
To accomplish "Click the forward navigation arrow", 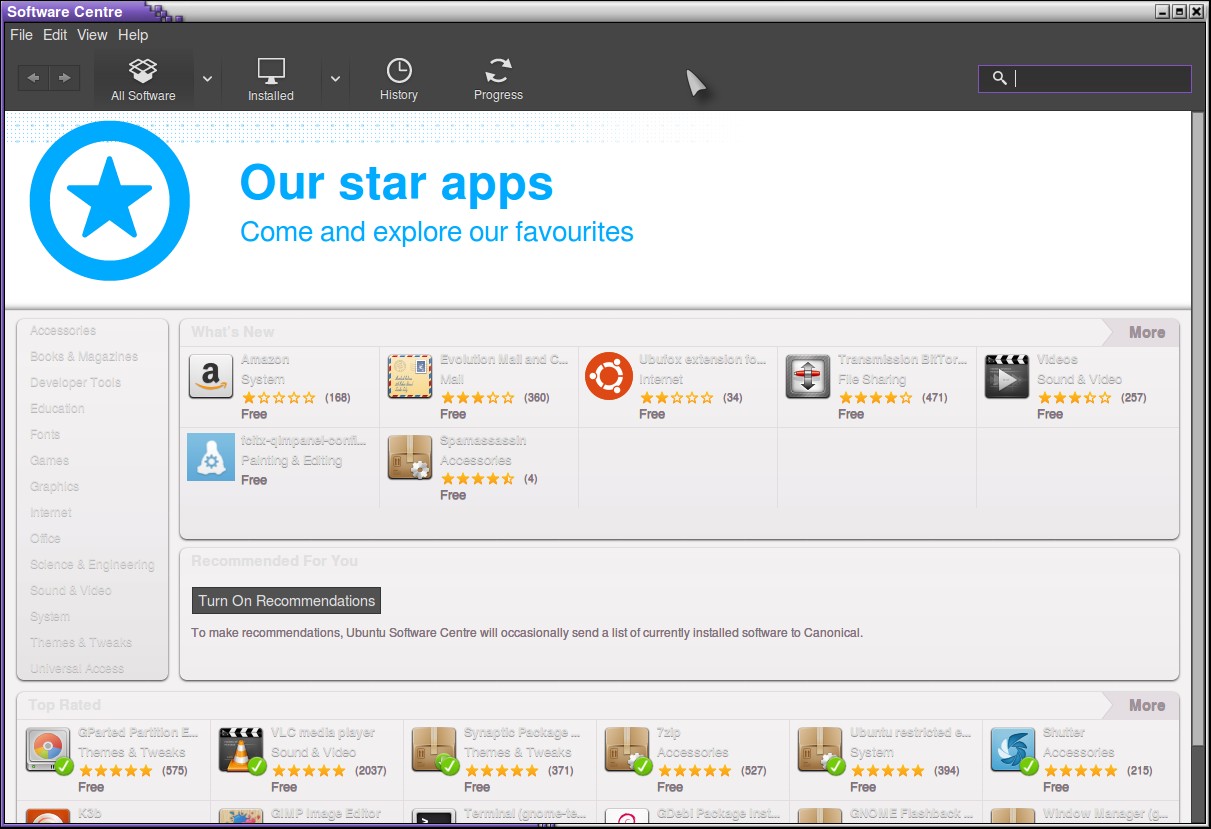I will click(64, 78).
